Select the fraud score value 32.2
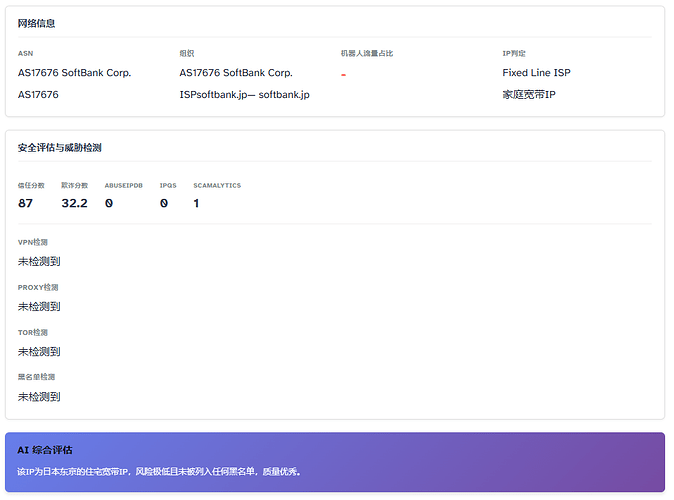 pos(74,203)
